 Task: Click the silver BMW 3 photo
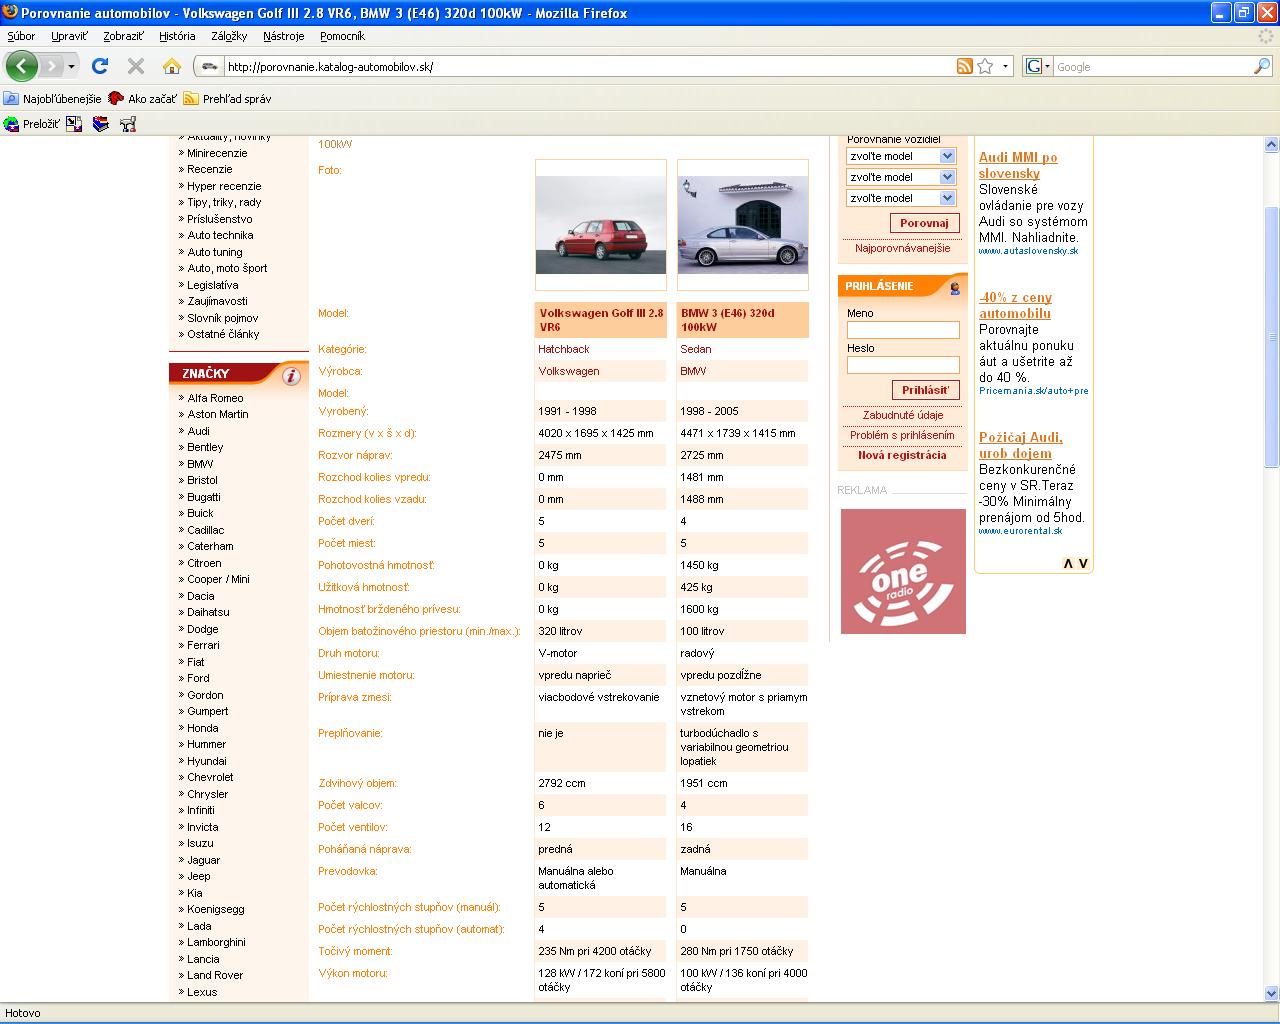743,225
